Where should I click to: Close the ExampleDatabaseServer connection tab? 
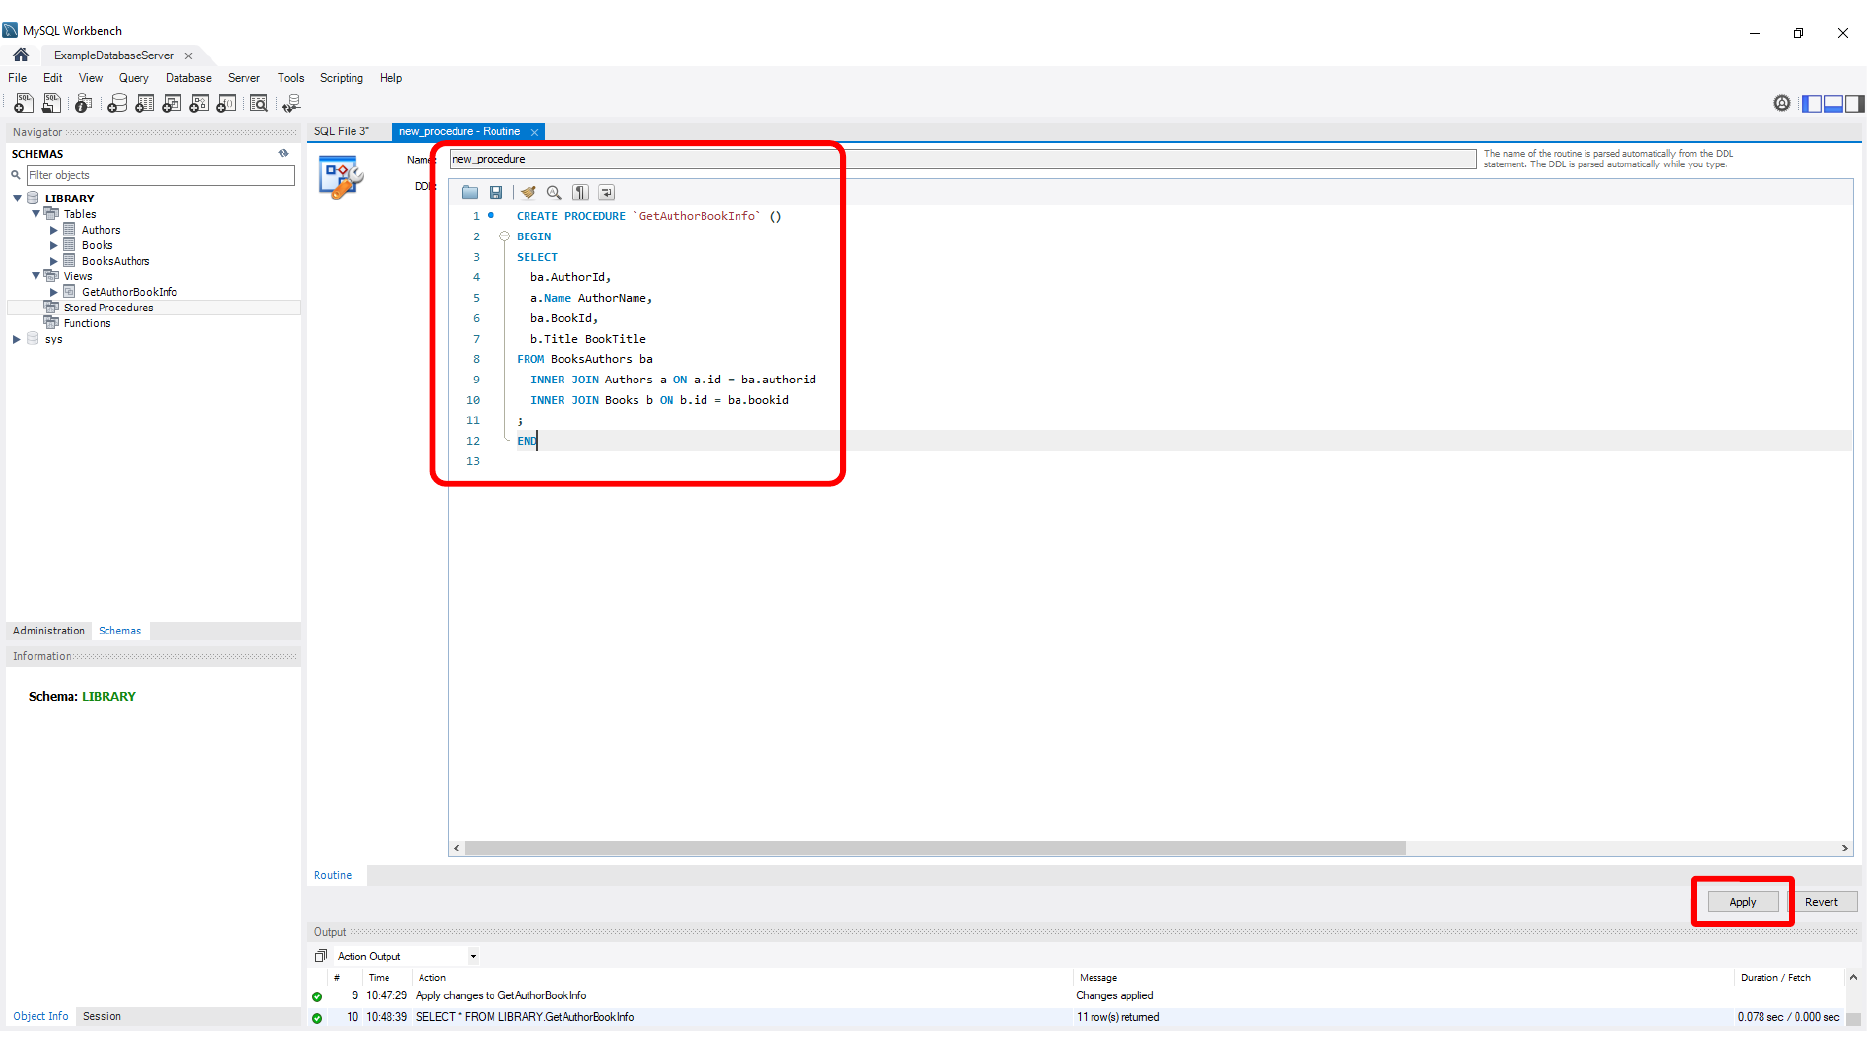188,56
